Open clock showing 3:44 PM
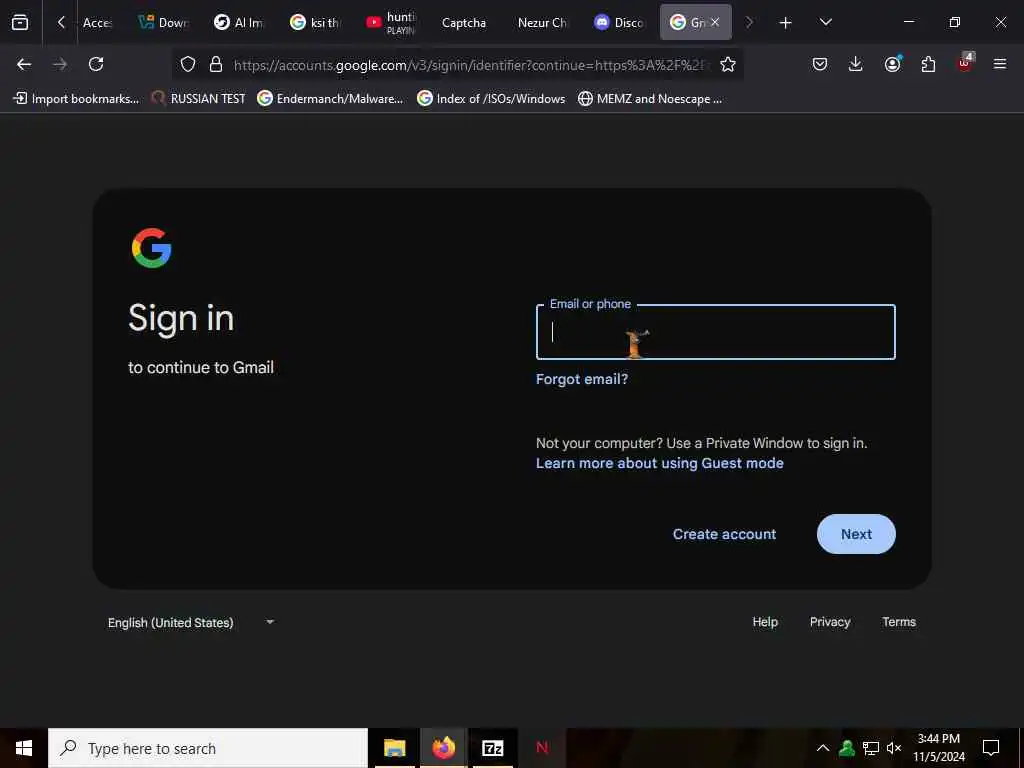The image size is (1024, 768). [938, 748]
